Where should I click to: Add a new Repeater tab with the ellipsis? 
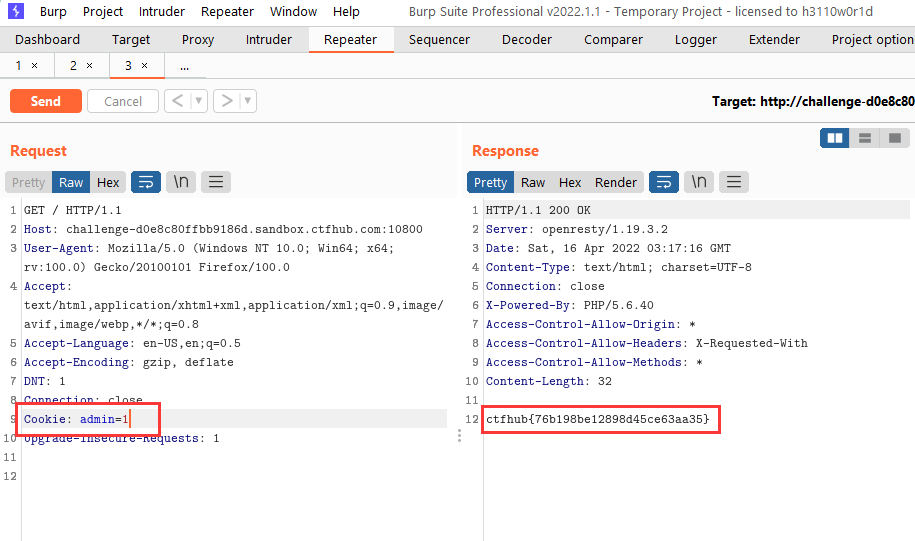(x=184, y=66)
